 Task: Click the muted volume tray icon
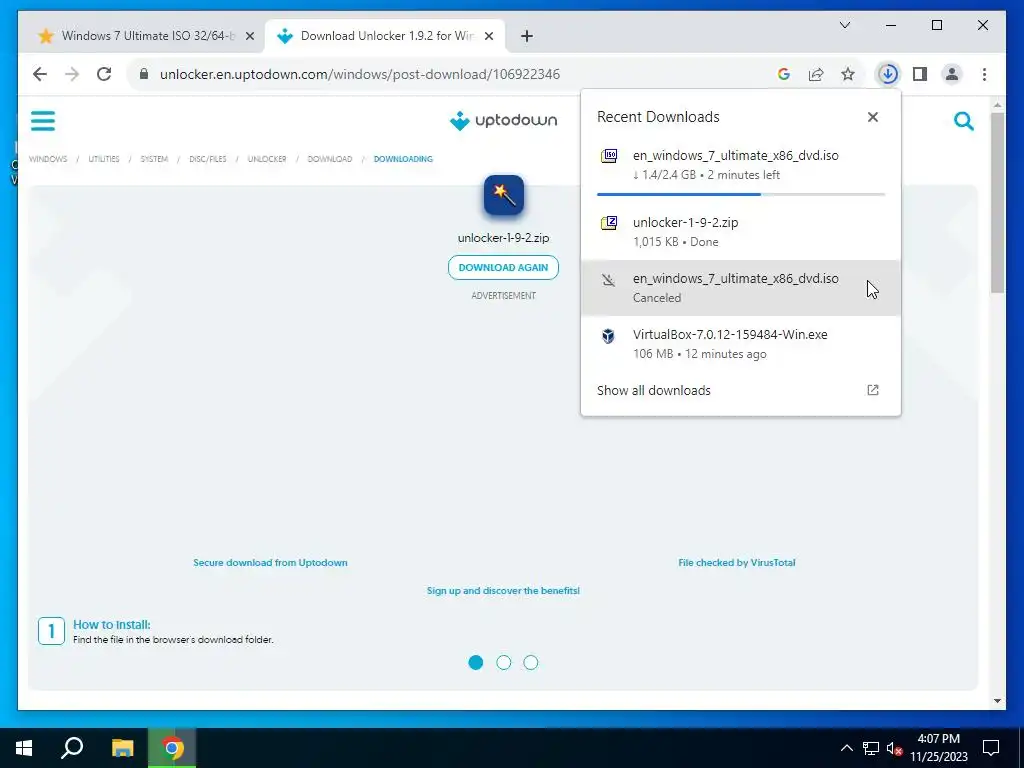pyautogui.click(x=894, y=748)
